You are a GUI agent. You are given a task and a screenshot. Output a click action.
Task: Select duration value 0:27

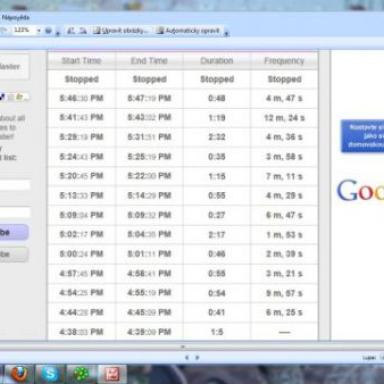217,215
